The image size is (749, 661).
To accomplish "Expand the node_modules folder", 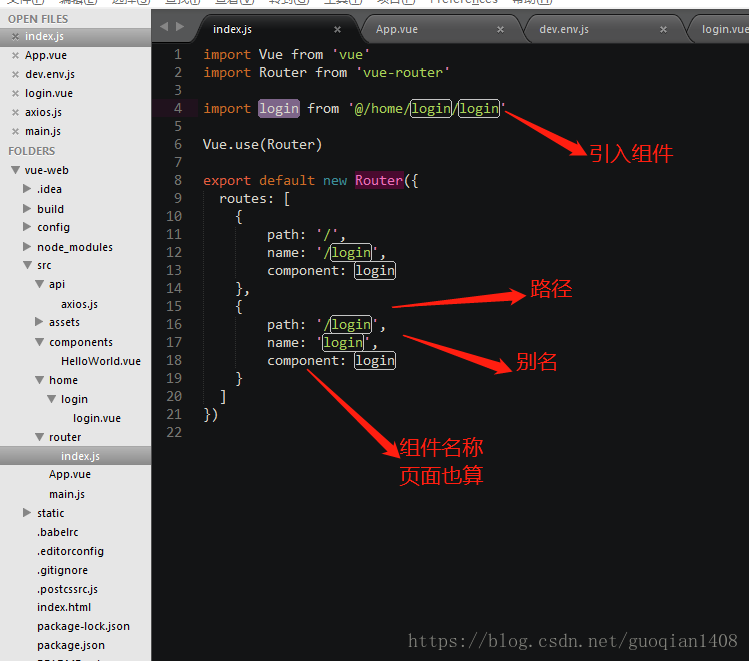I will pyautogui.click(x=27, y=246).
